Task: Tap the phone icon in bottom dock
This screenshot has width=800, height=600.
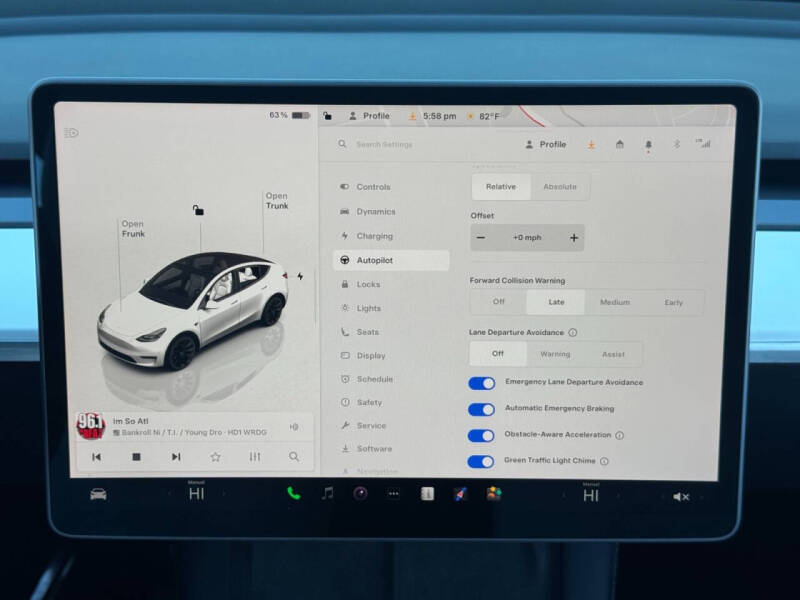Action: [292, 491]
